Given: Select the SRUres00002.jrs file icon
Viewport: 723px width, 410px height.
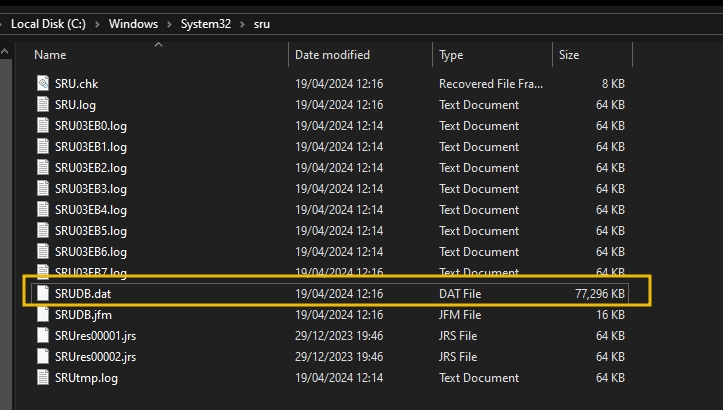Looking at the screenshot, I should point(42,356).
